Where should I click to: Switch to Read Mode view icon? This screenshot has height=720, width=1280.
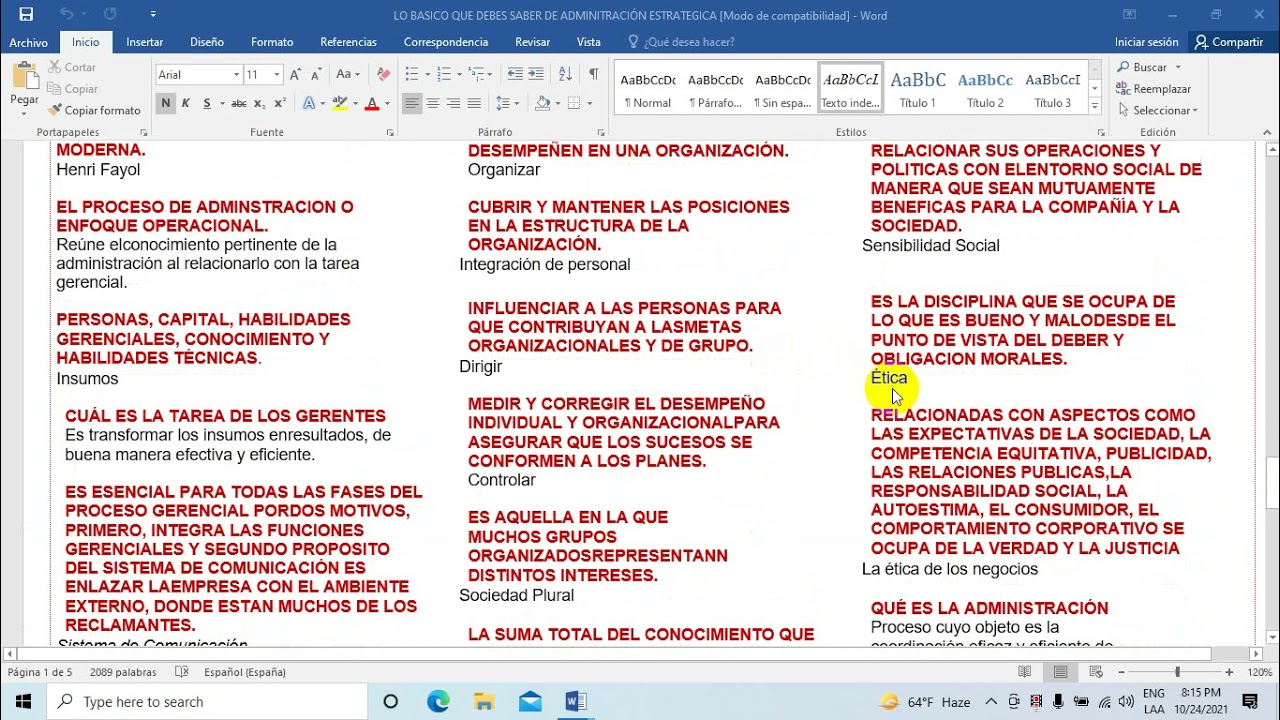coord(1025,672)
